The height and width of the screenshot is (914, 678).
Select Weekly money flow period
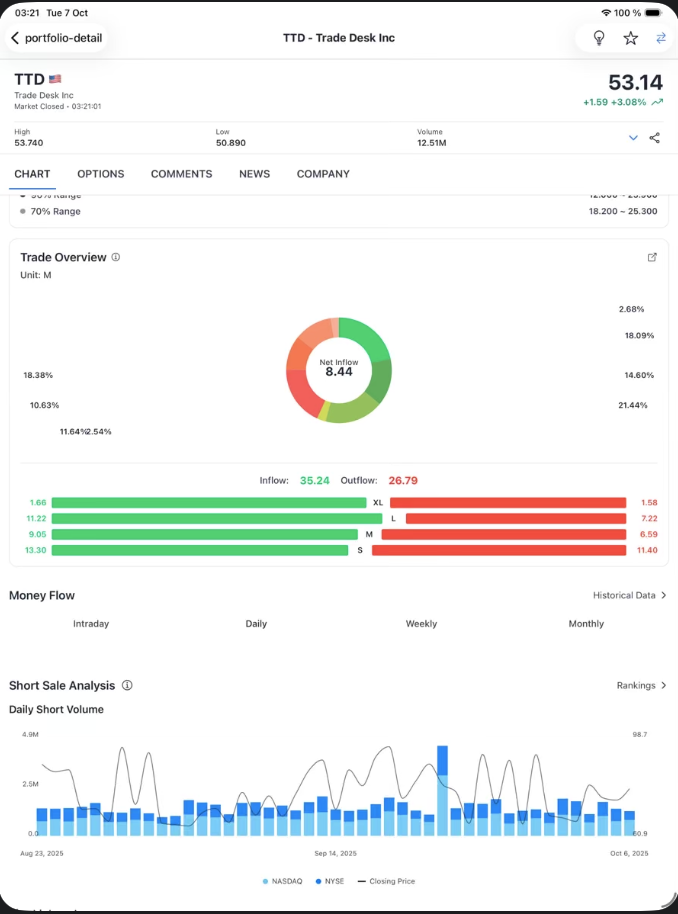click(421, 624)
